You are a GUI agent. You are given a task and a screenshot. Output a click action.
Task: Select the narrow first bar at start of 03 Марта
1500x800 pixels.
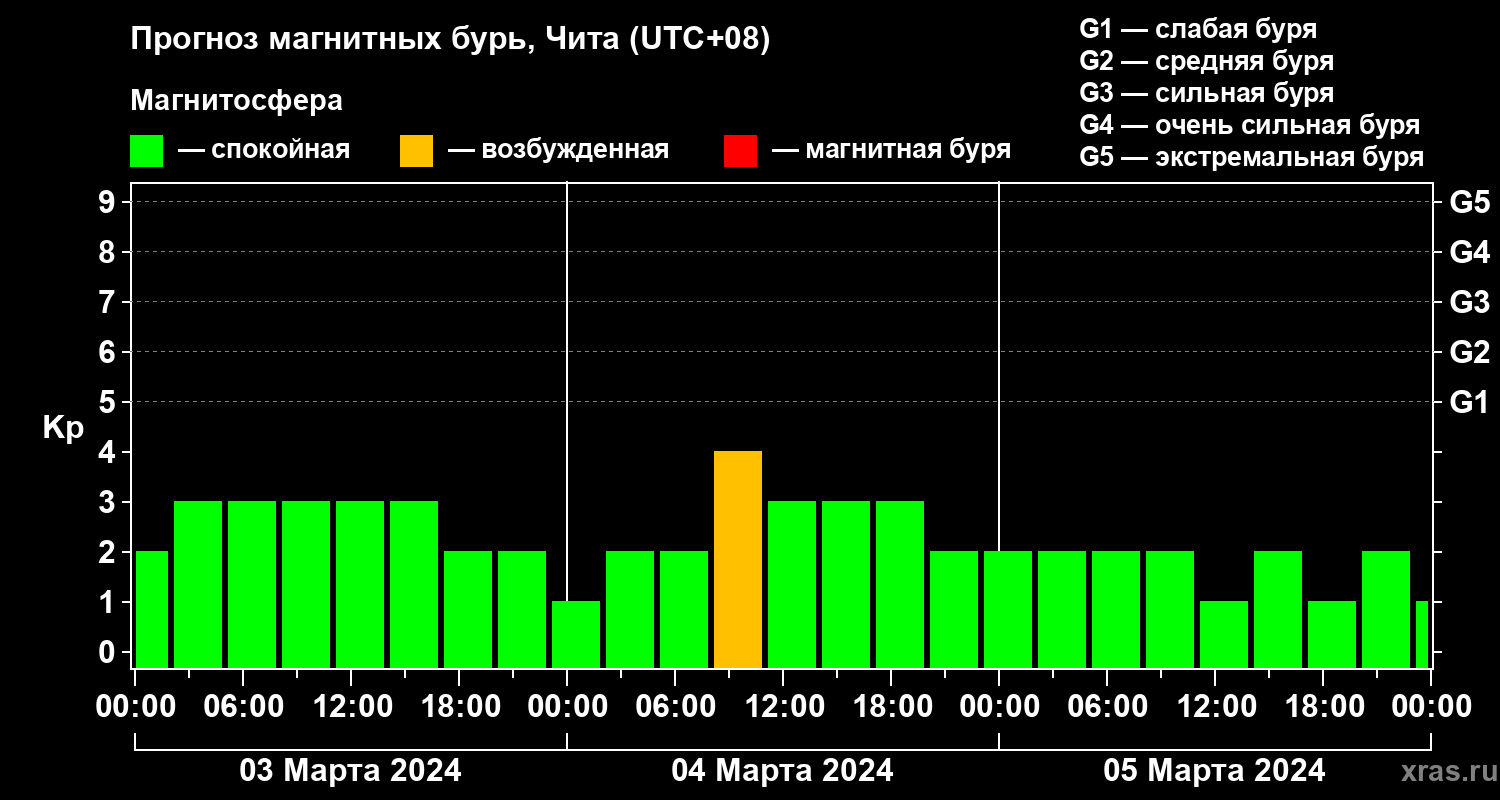coord(152,610)
